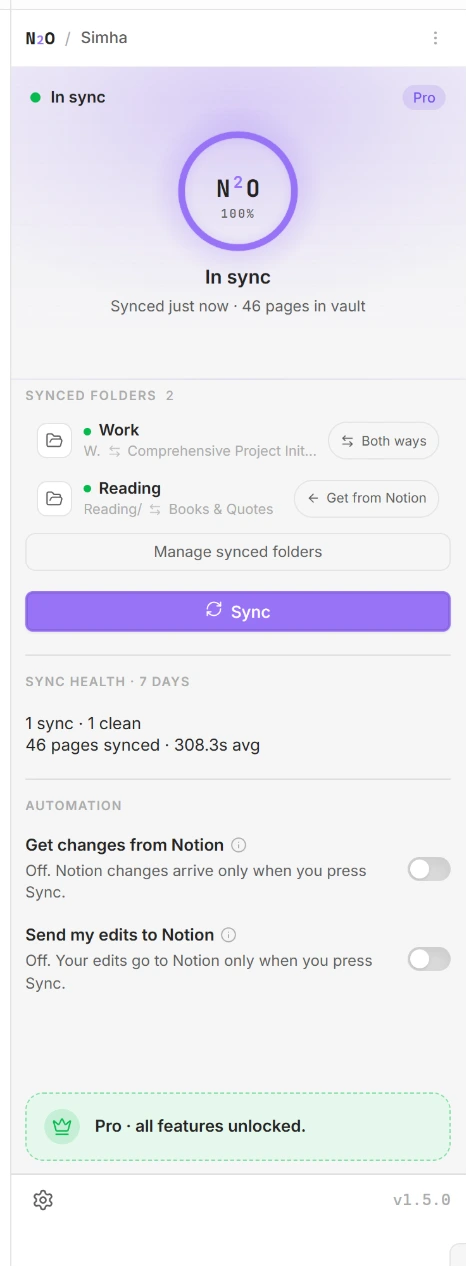Click version number v1.5.0
The width and height of the screenshot is (476, 1276).
422,1200
